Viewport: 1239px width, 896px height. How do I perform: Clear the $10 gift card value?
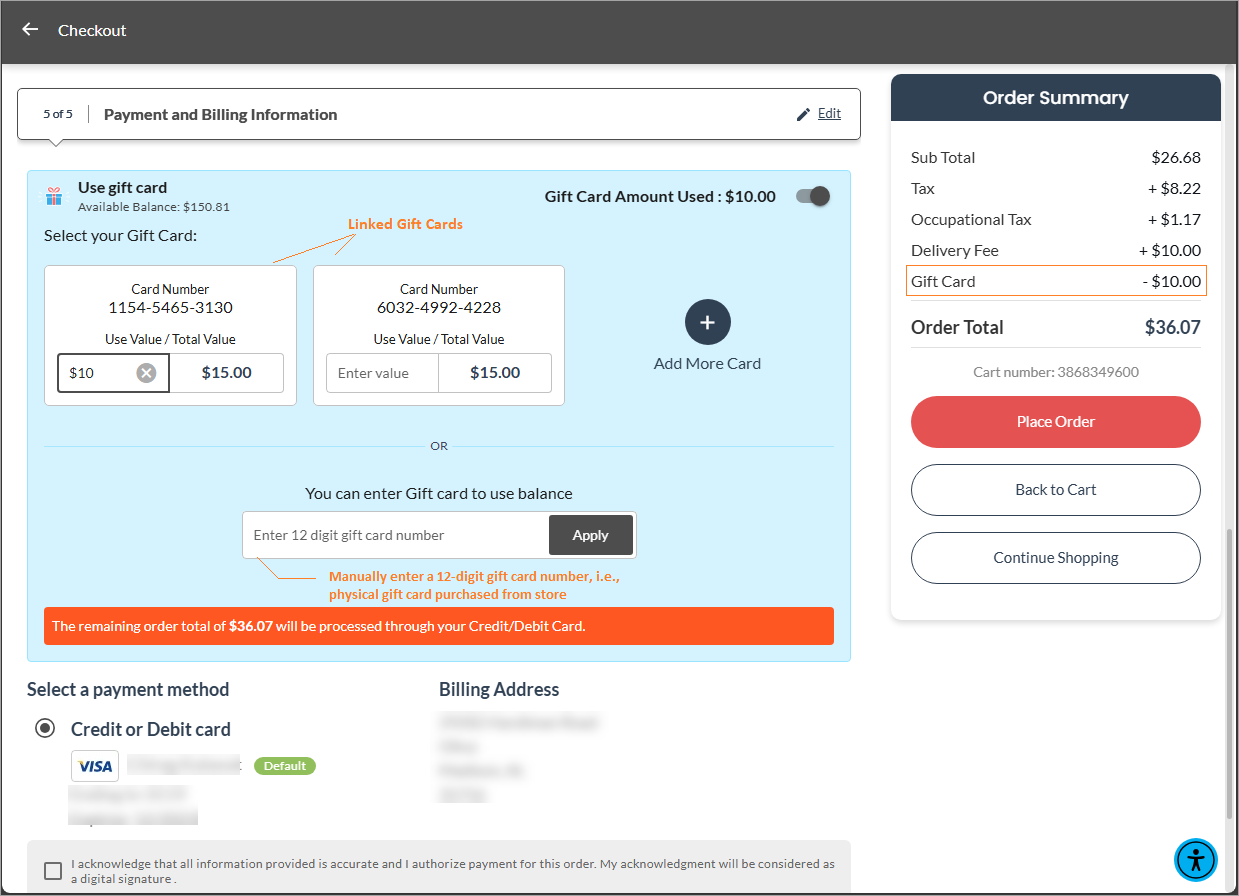(x=146, y=373)
